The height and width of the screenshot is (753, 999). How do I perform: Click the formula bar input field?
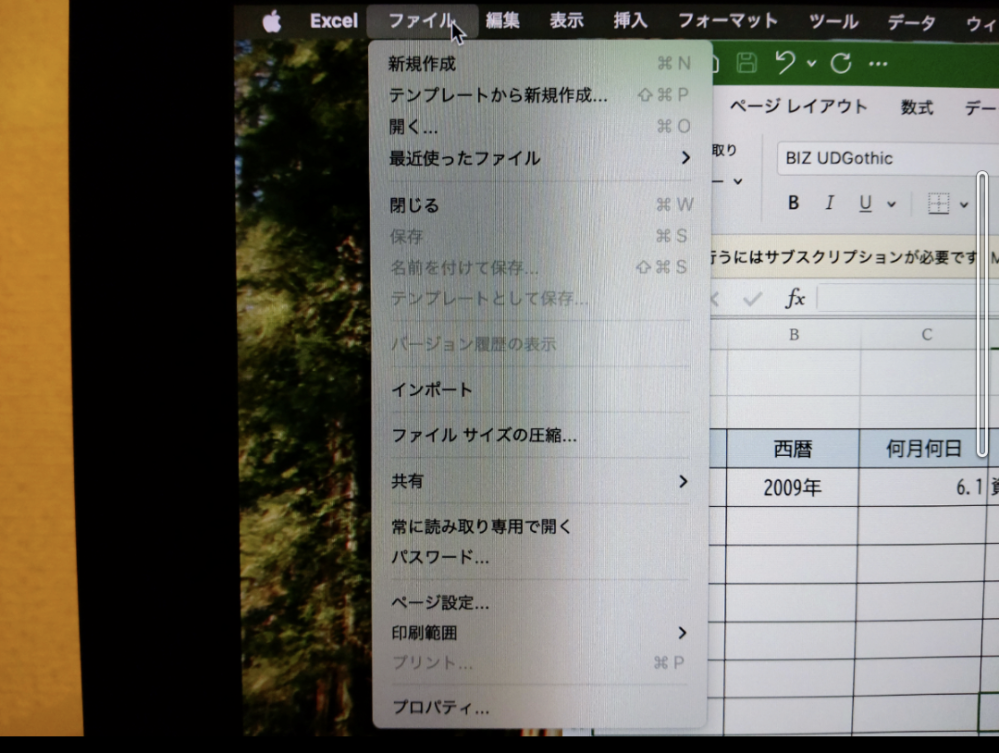(x=907, y=298)
